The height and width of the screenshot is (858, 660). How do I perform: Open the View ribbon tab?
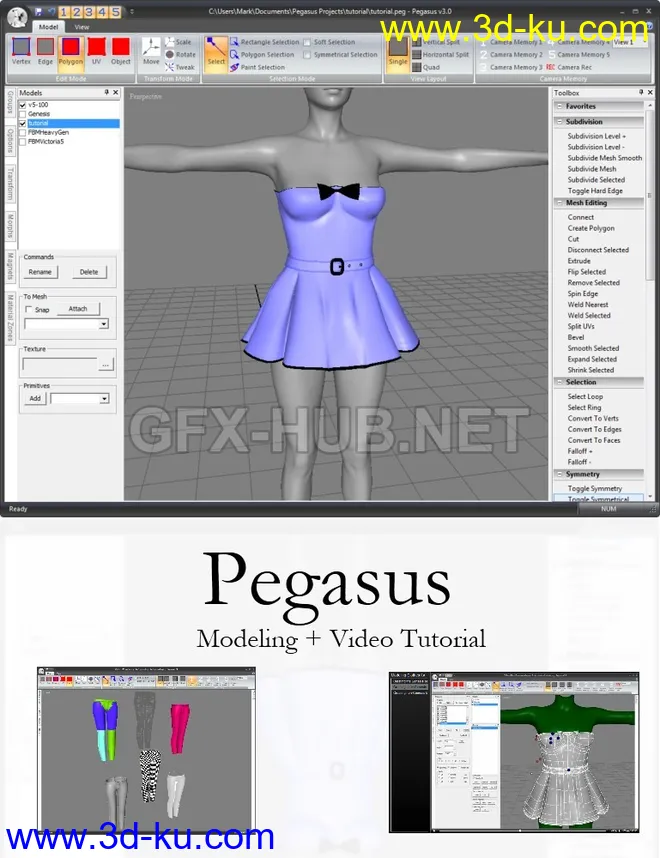coord(82,26)
